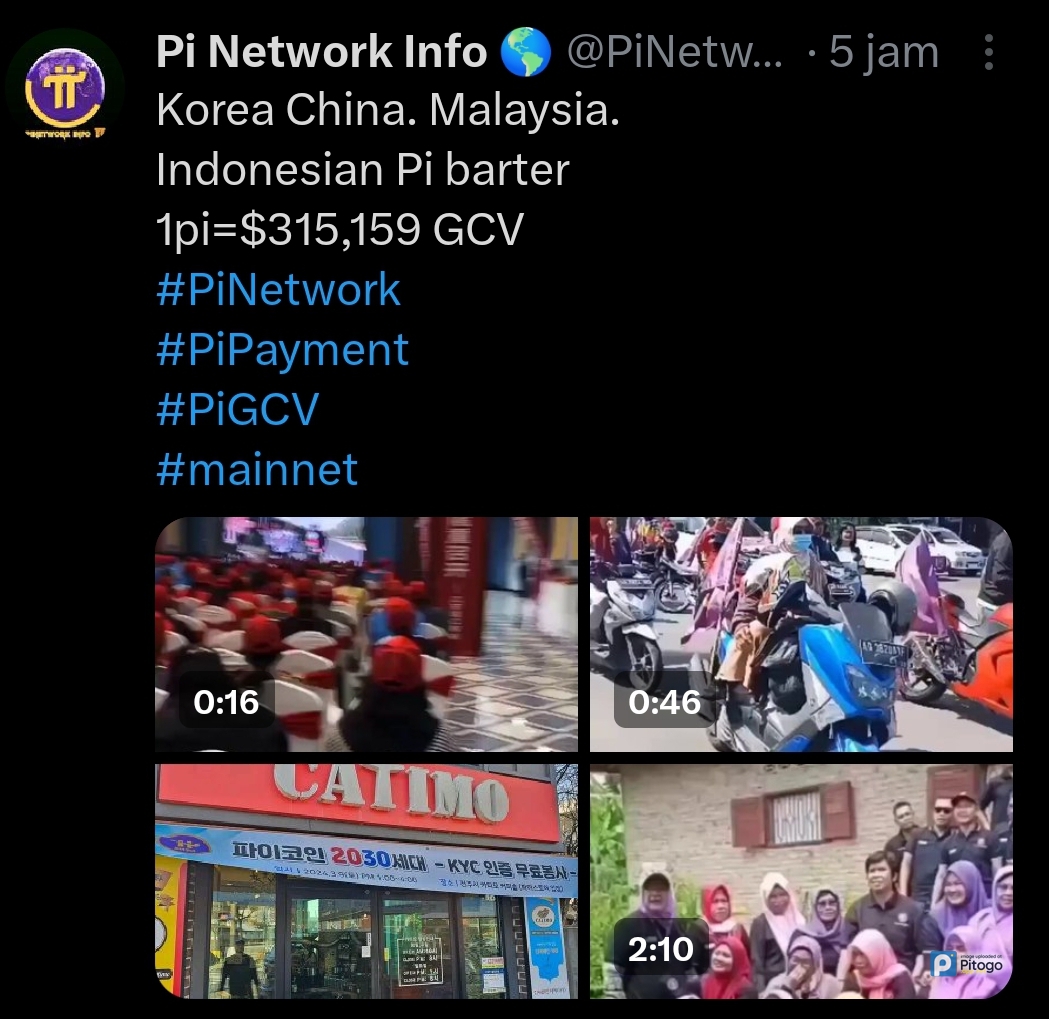Viewport: 1049px width, 1019px height.
Task: Play the 2:10 group photo video
Action: point(801,881)
